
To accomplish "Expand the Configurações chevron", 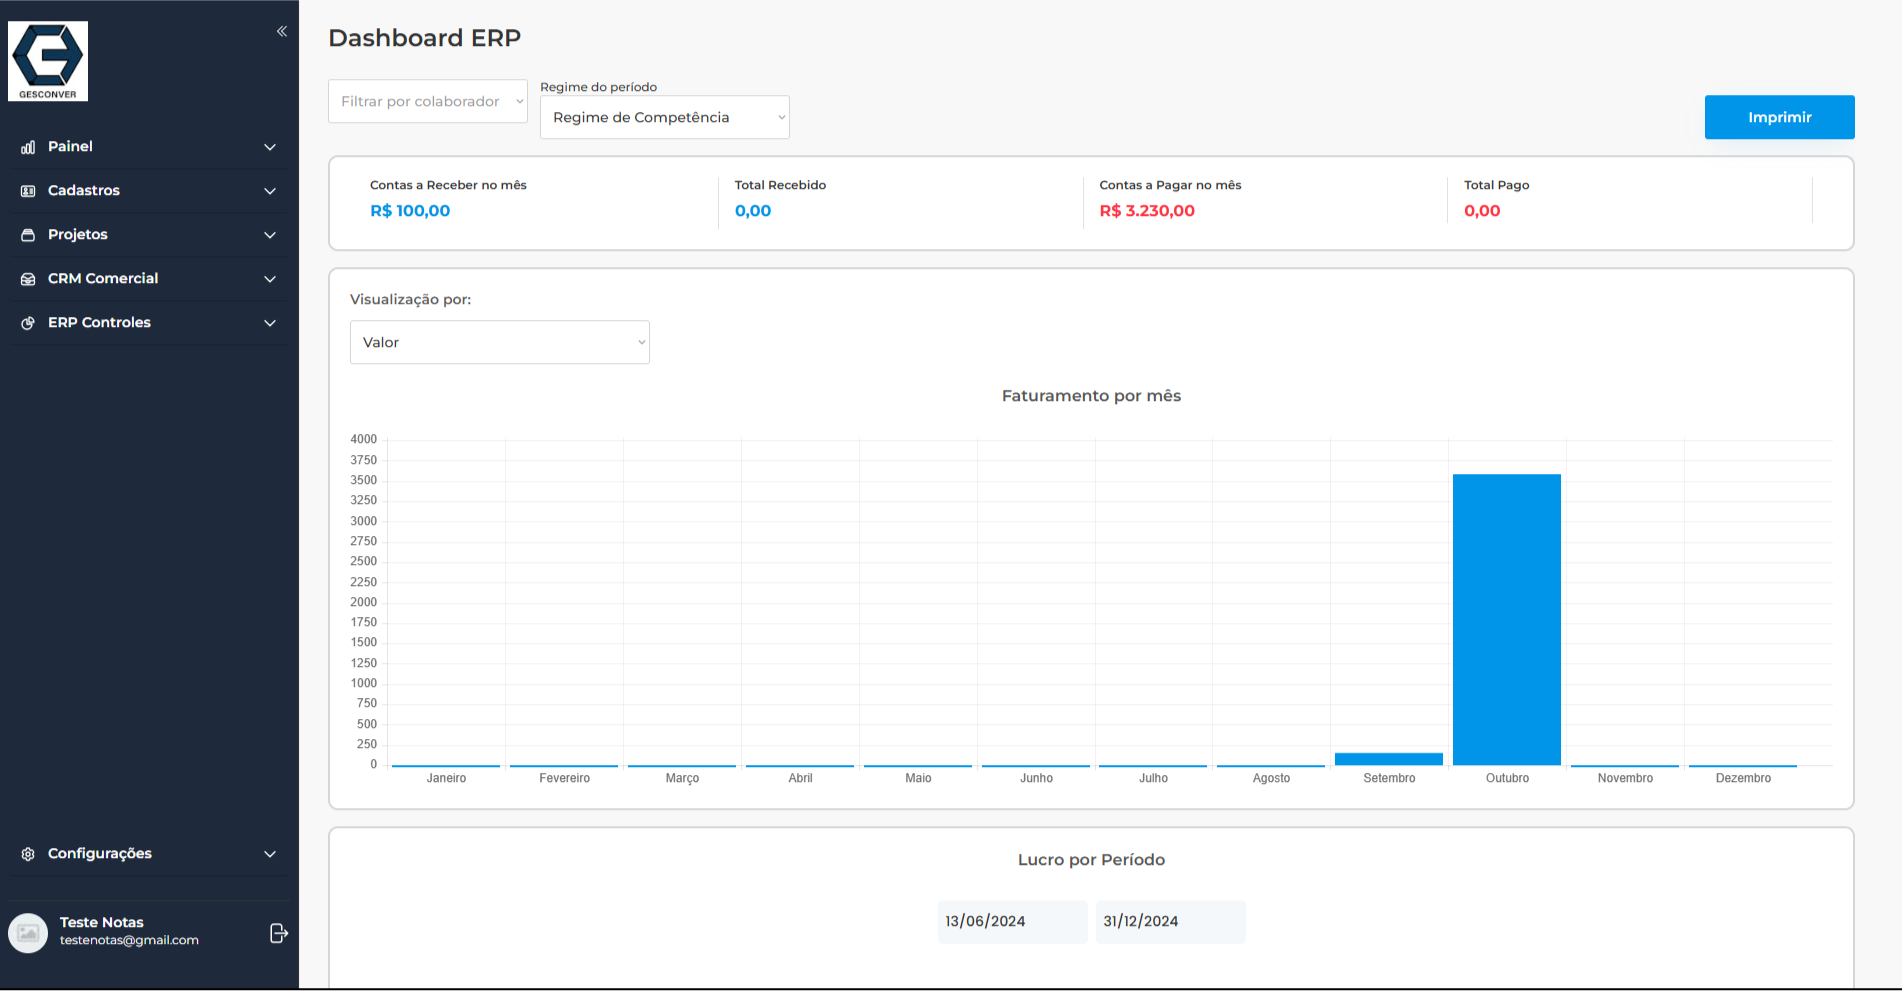I will tap(270, 854).
